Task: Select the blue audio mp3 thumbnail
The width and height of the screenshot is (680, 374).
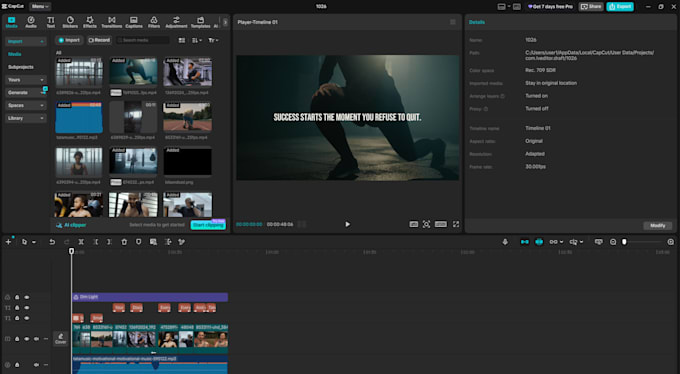Action: [x=79, y=117]
